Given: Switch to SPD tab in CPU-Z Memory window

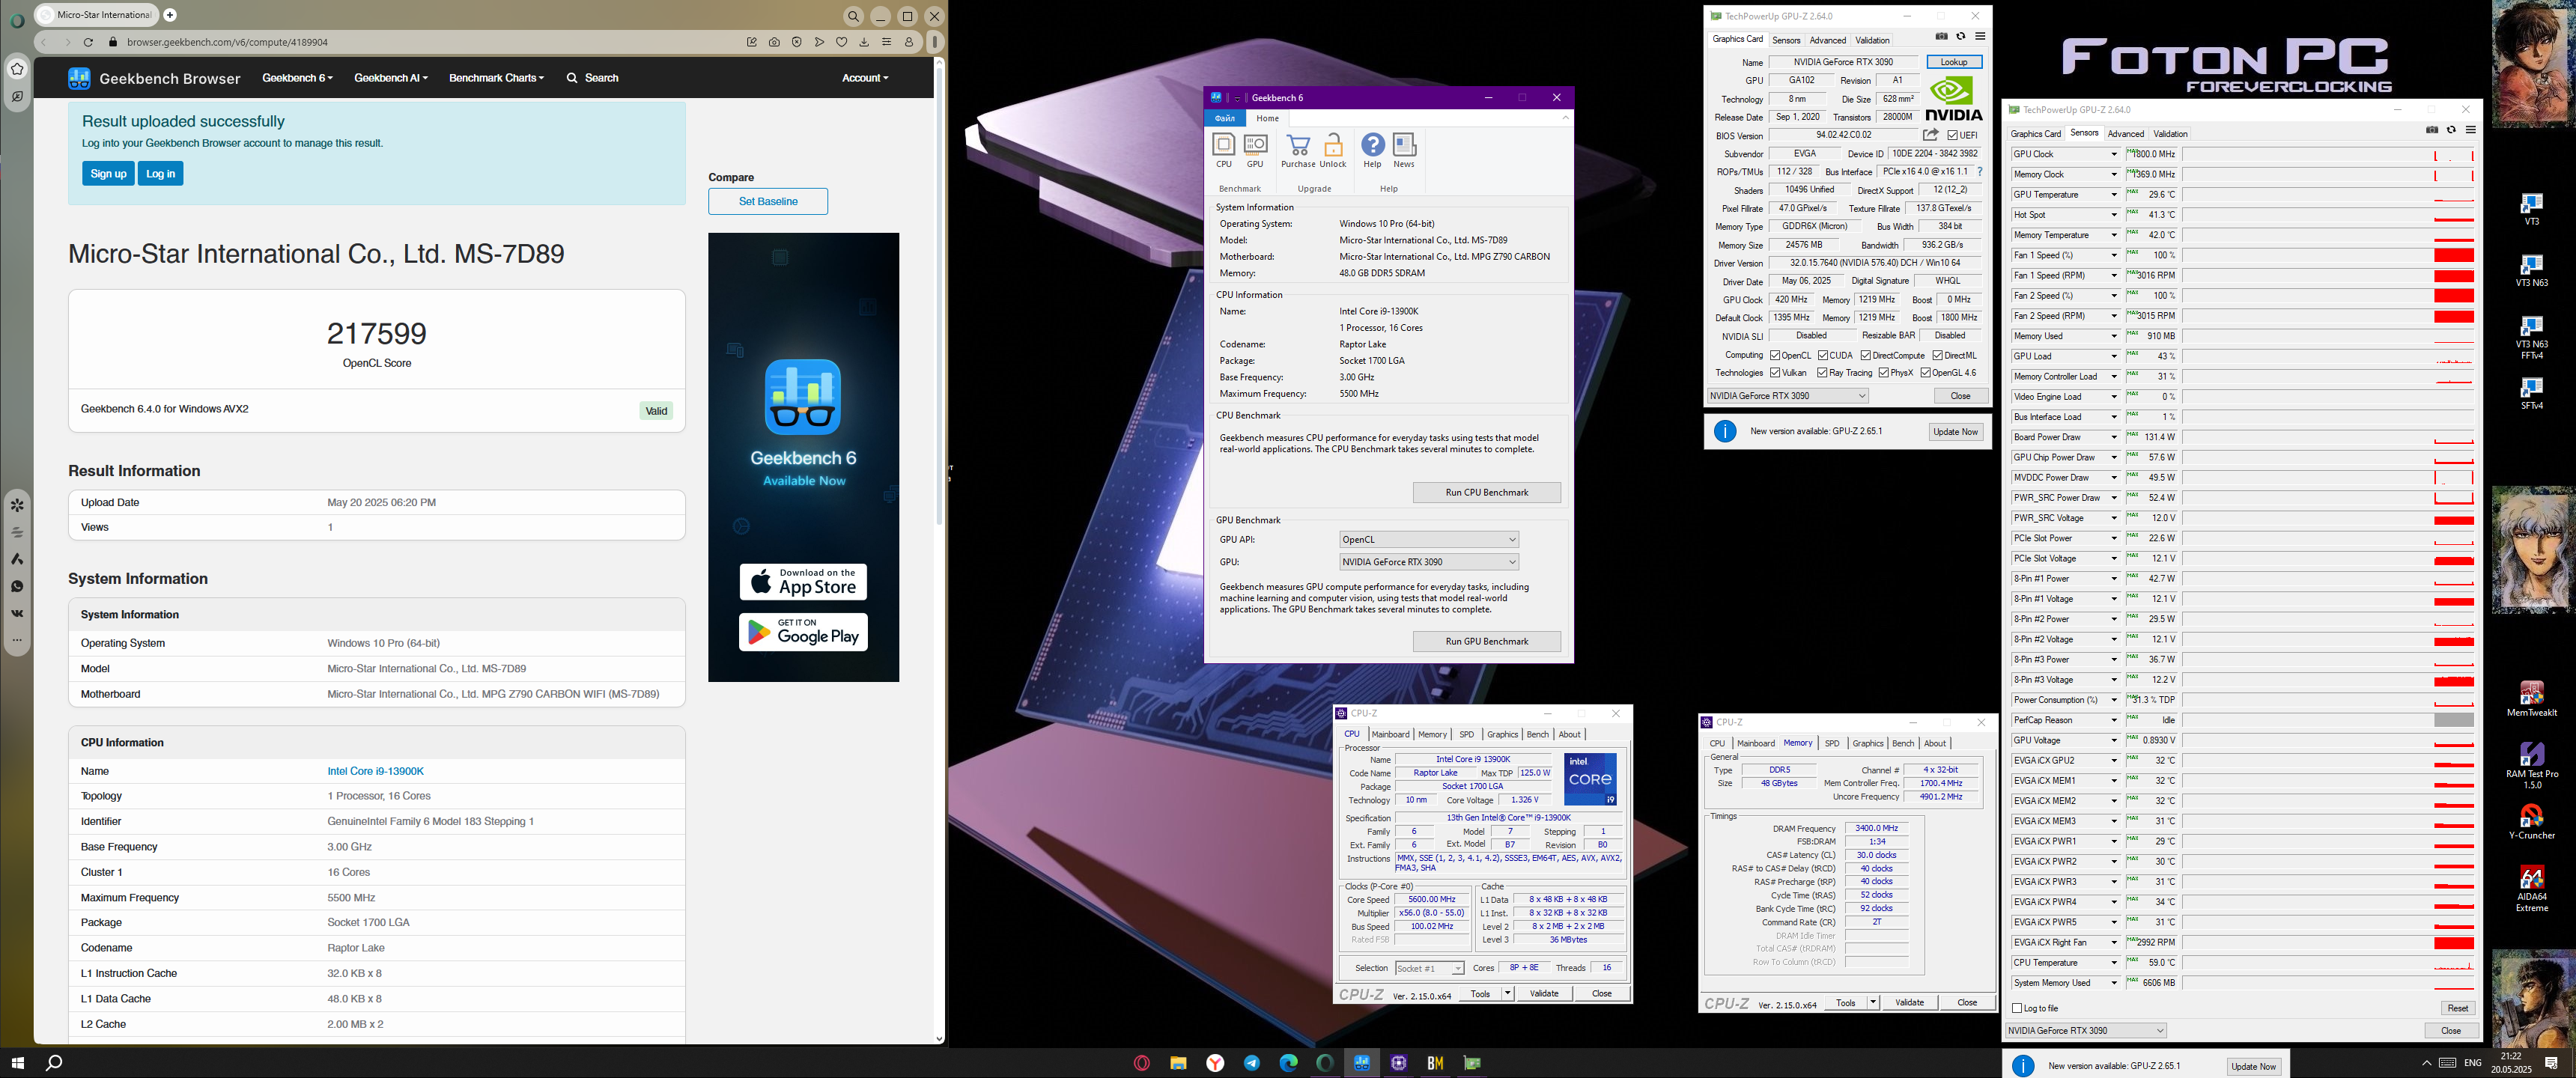Looking at the screenshot, I should pyautogui.click(x=1832, y=743).
